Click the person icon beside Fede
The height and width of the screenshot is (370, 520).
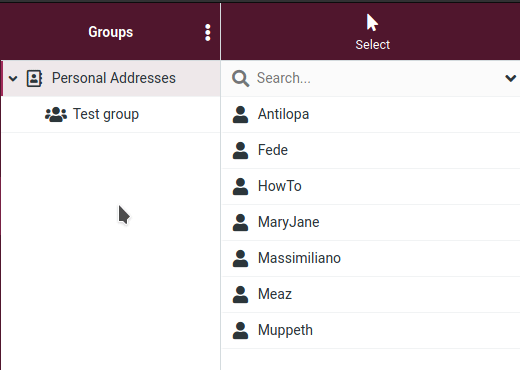click(x=240, y=150)
